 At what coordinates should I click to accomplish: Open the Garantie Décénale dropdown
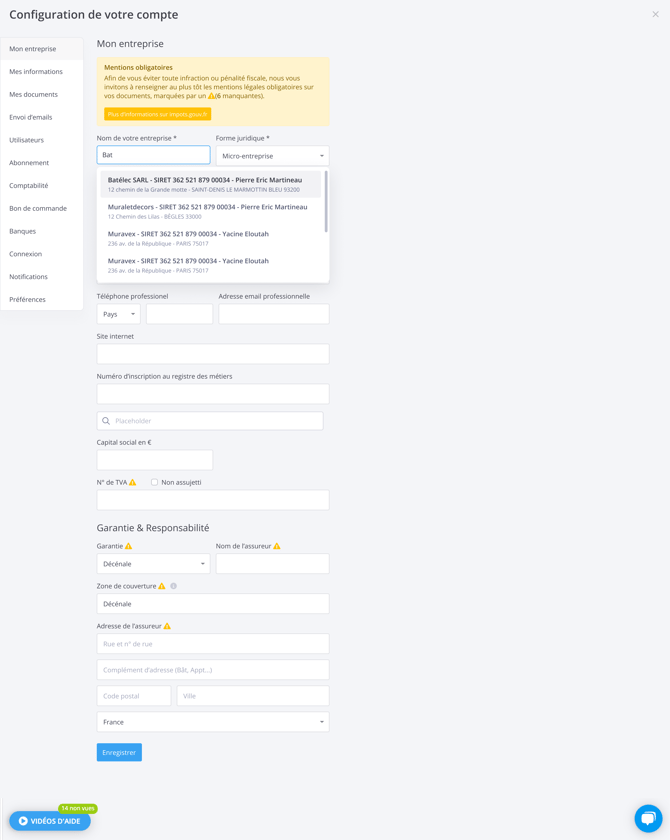(153, 564)
